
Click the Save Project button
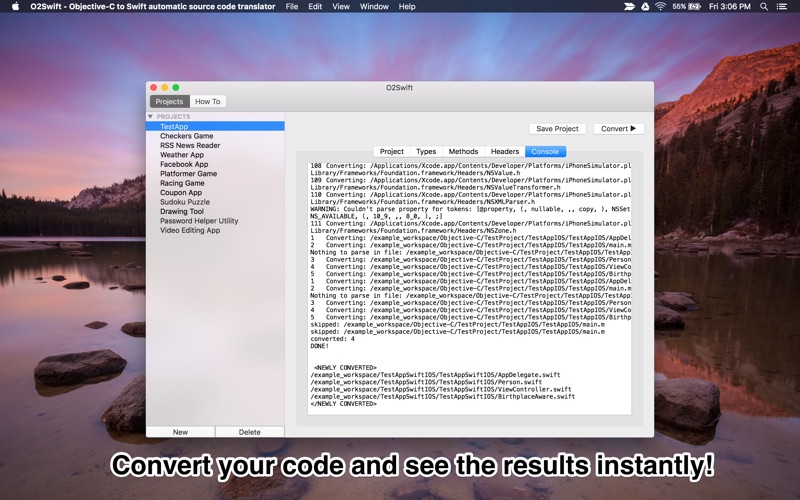click(557, 129)
